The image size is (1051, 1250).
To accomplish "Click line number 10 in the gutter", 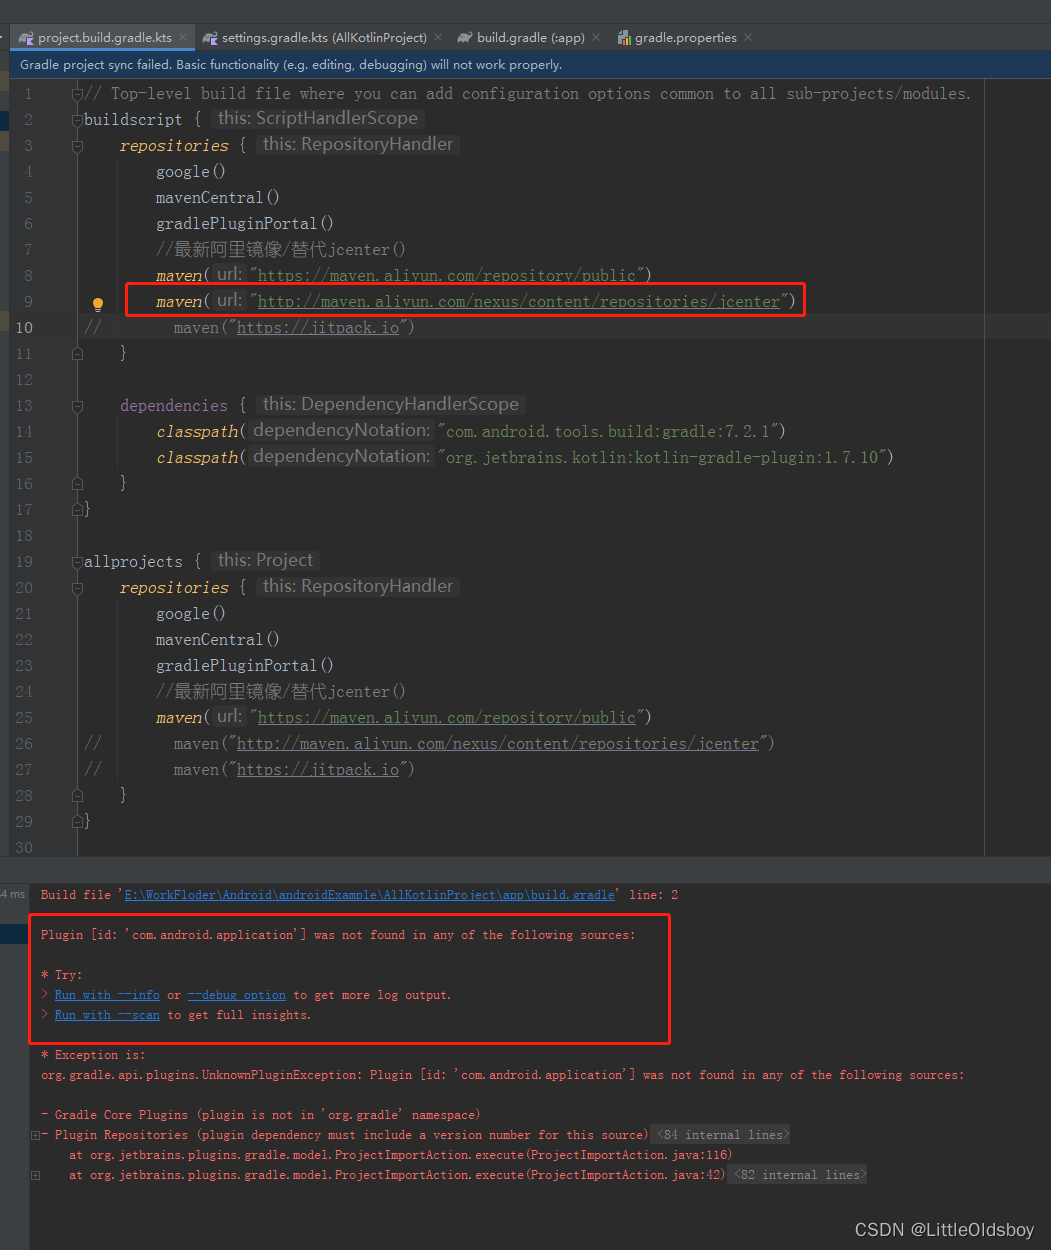I will [x=22, y=327].
